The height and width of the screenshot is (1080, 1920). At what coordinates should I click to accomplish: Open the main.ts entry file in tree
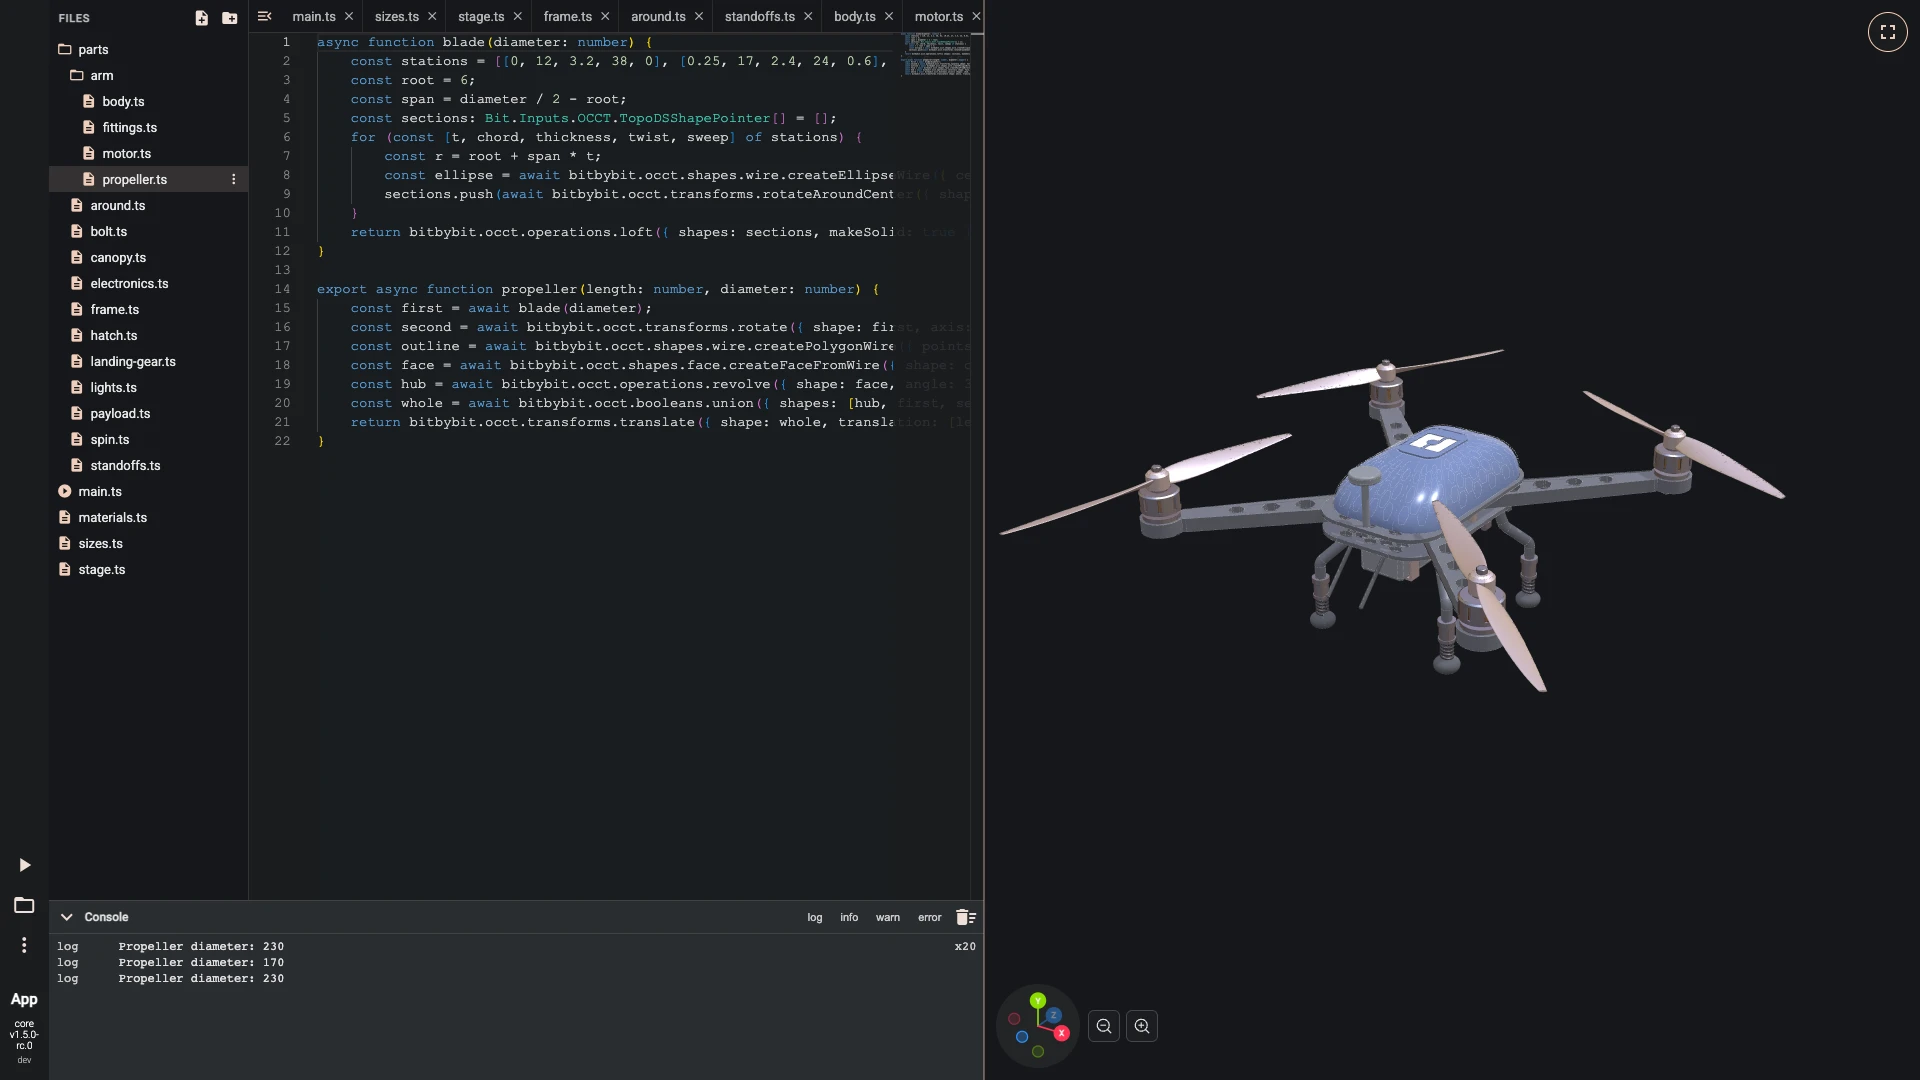click(148, 491)
